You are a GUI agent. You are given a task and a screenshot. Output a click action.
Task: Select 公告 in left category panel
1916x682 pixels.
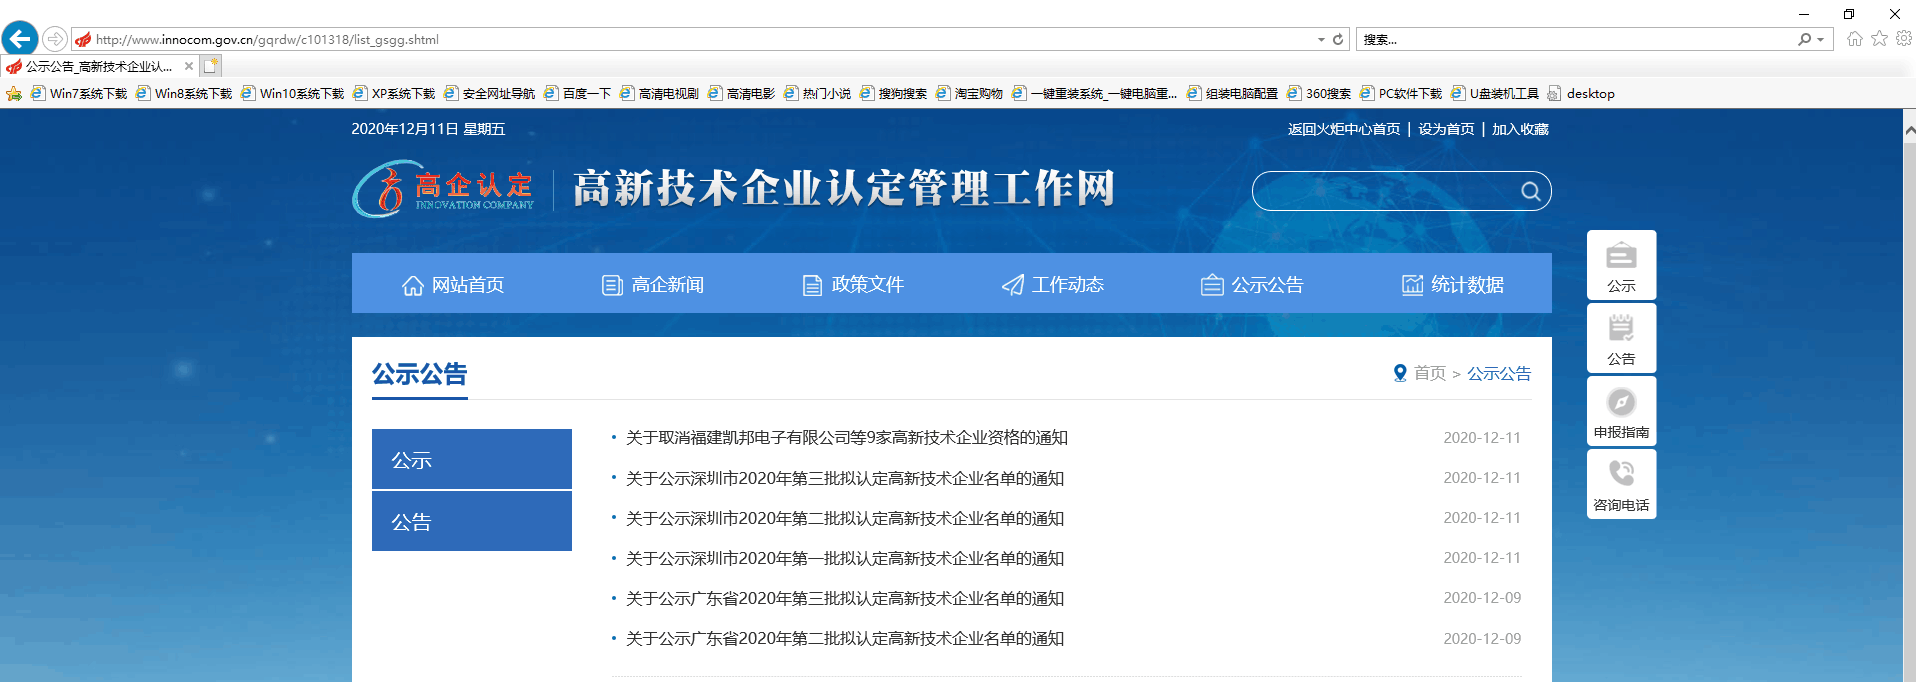tap(472, 521)
